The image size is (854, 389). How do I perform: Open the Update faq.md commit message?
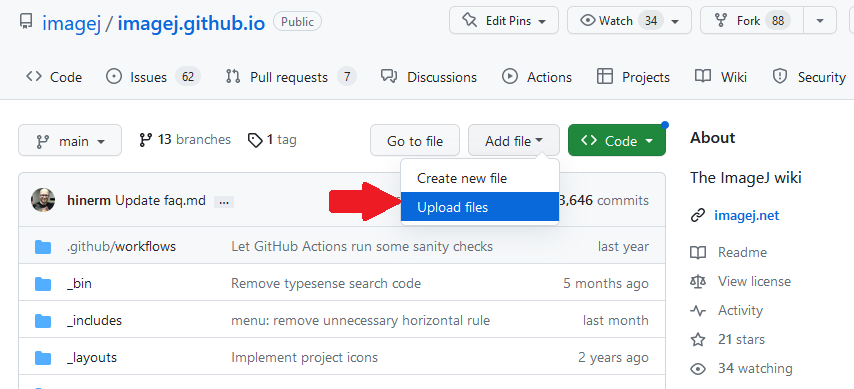(160, 200)
